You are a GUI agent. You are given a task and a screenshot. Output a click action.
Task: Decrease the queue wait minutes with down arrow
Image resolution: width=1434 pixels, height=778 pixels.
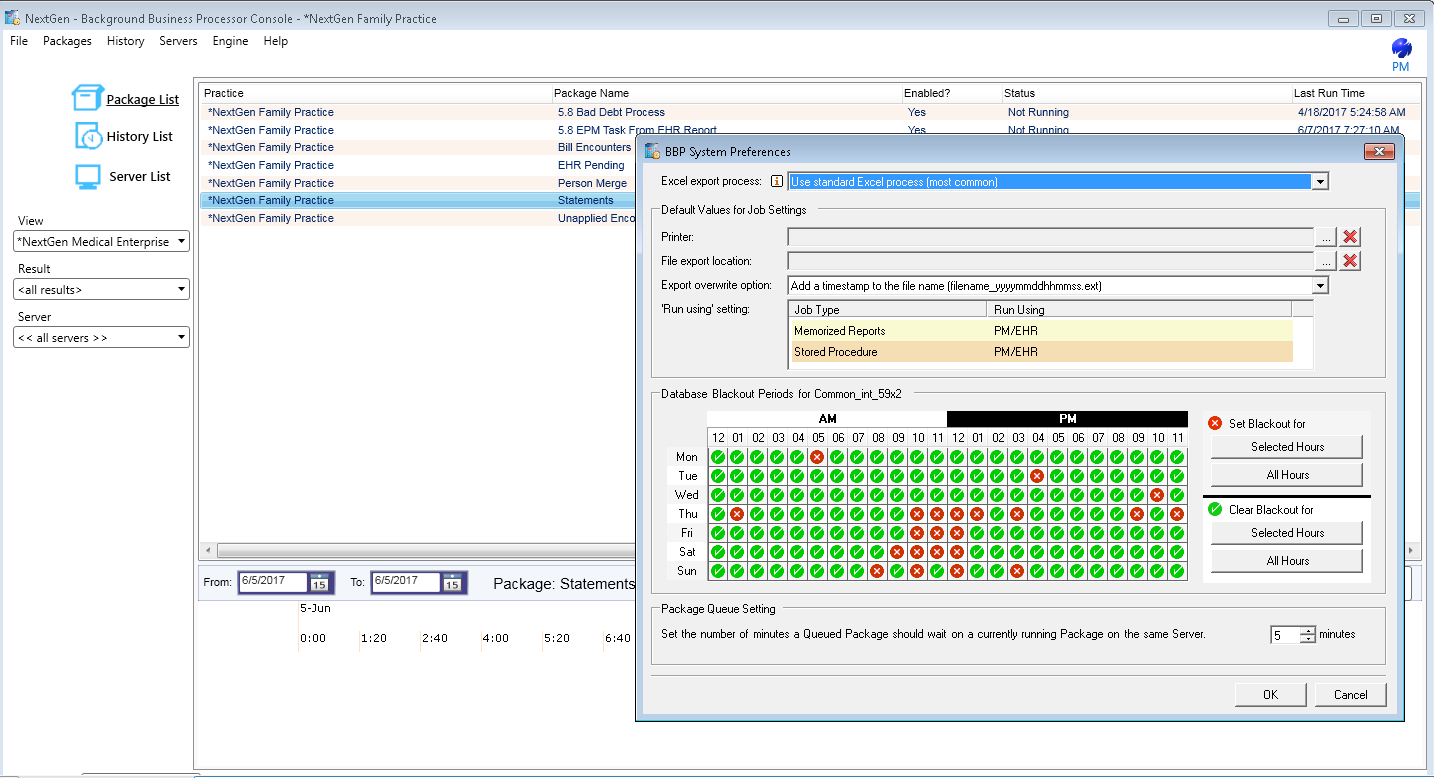coord(1307,639)
